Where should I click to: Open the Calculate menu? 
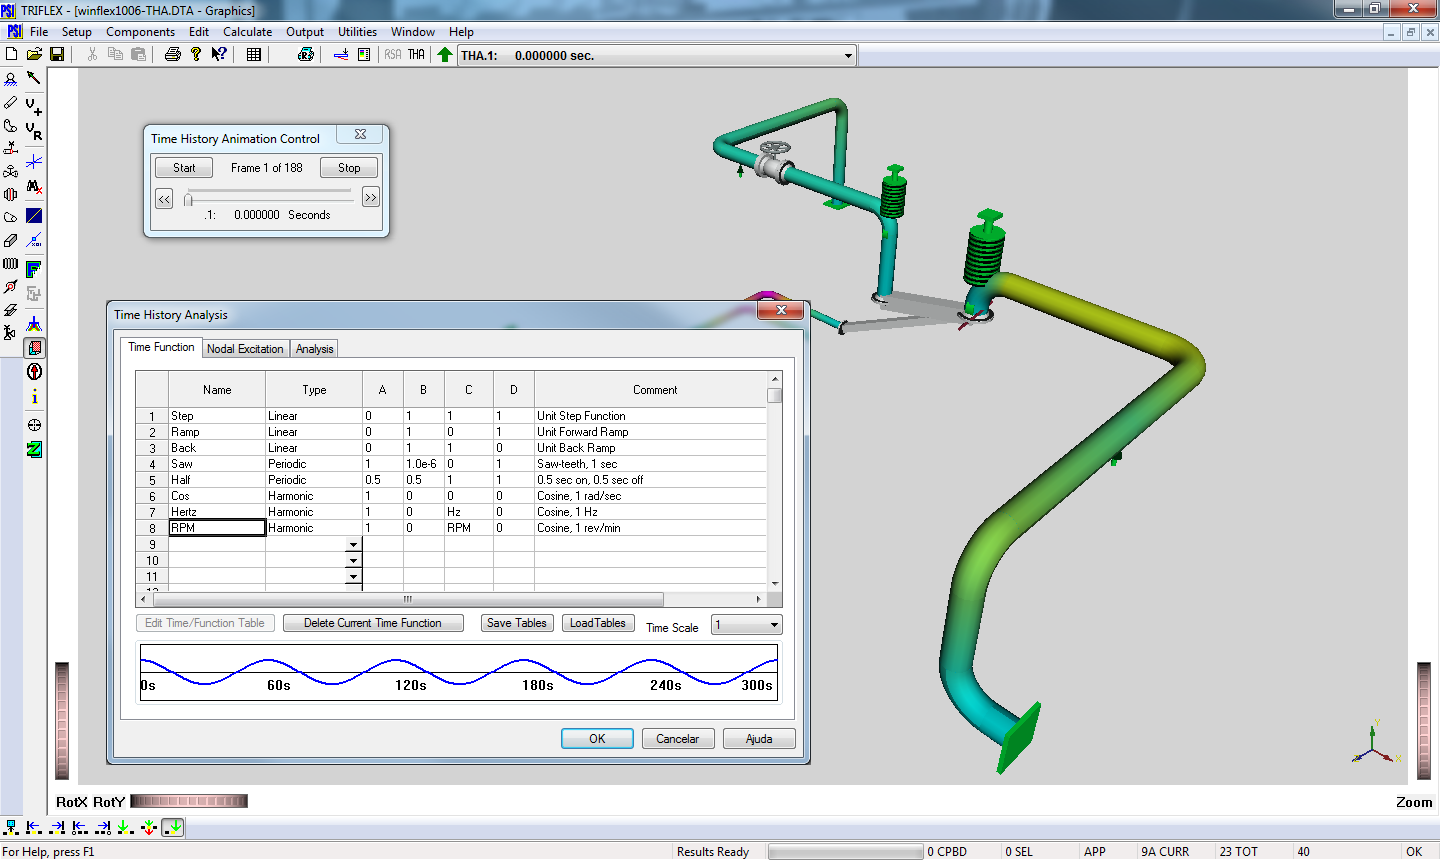click(x=247, y=32)
